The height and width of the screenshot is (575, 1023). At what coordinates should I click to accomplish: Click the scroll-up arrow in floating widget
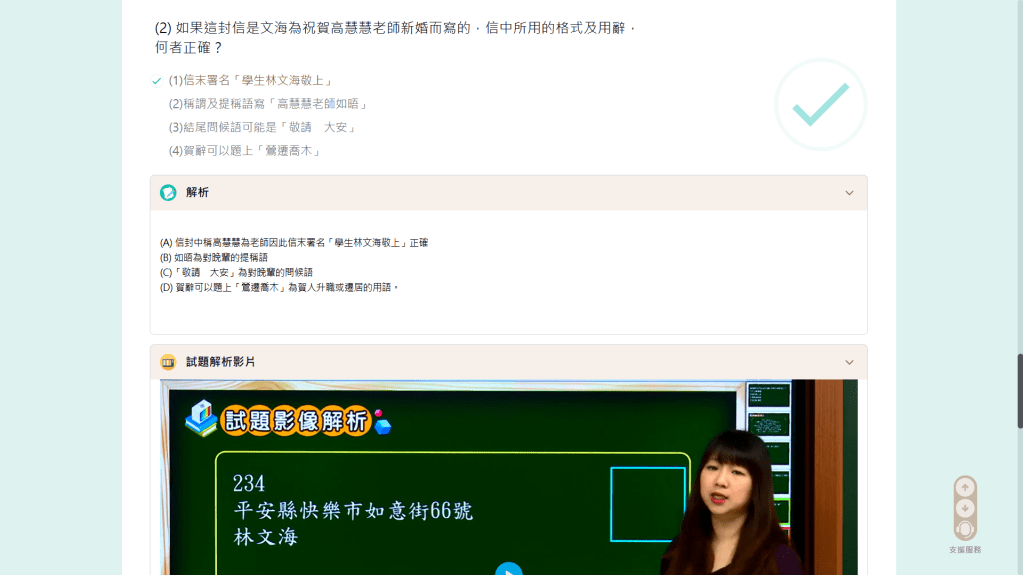pos(964,488)
